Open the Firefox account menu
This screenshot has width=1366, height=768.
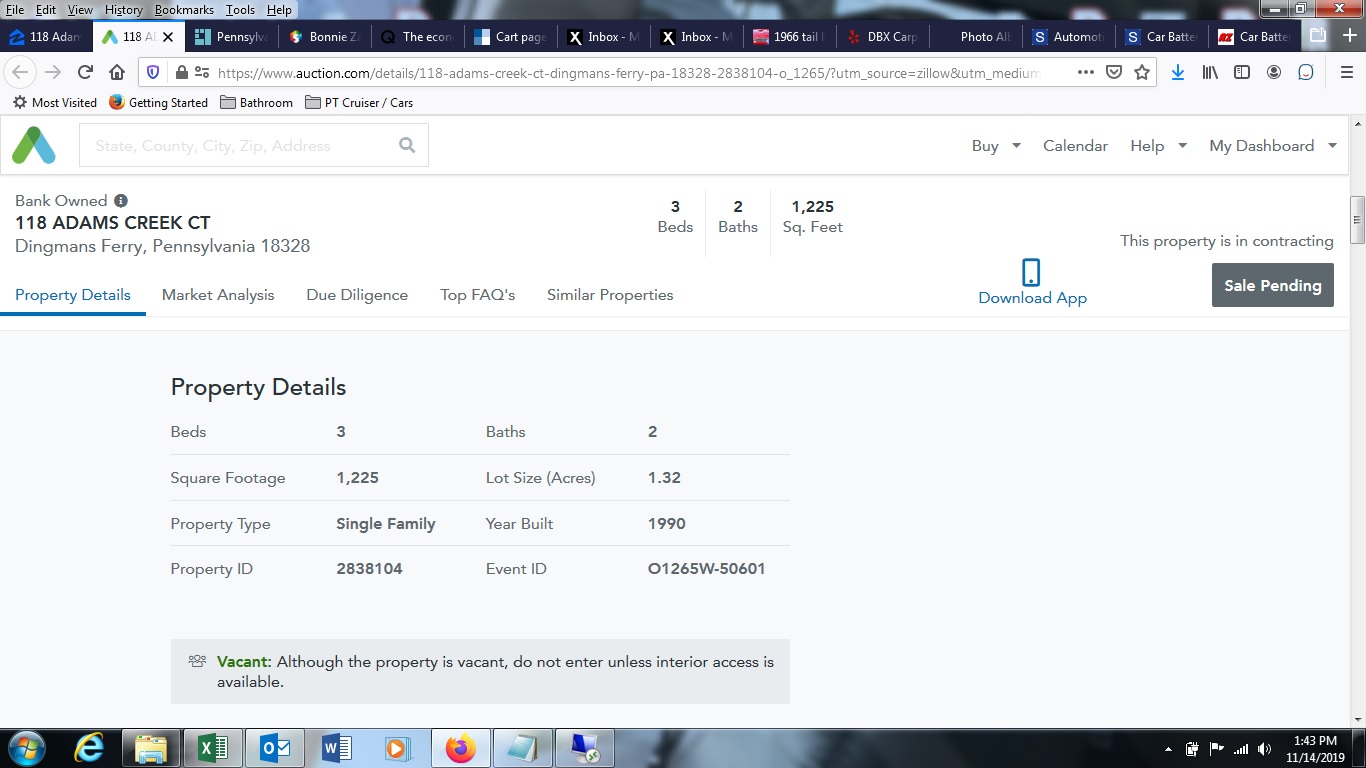point(1273,72)
